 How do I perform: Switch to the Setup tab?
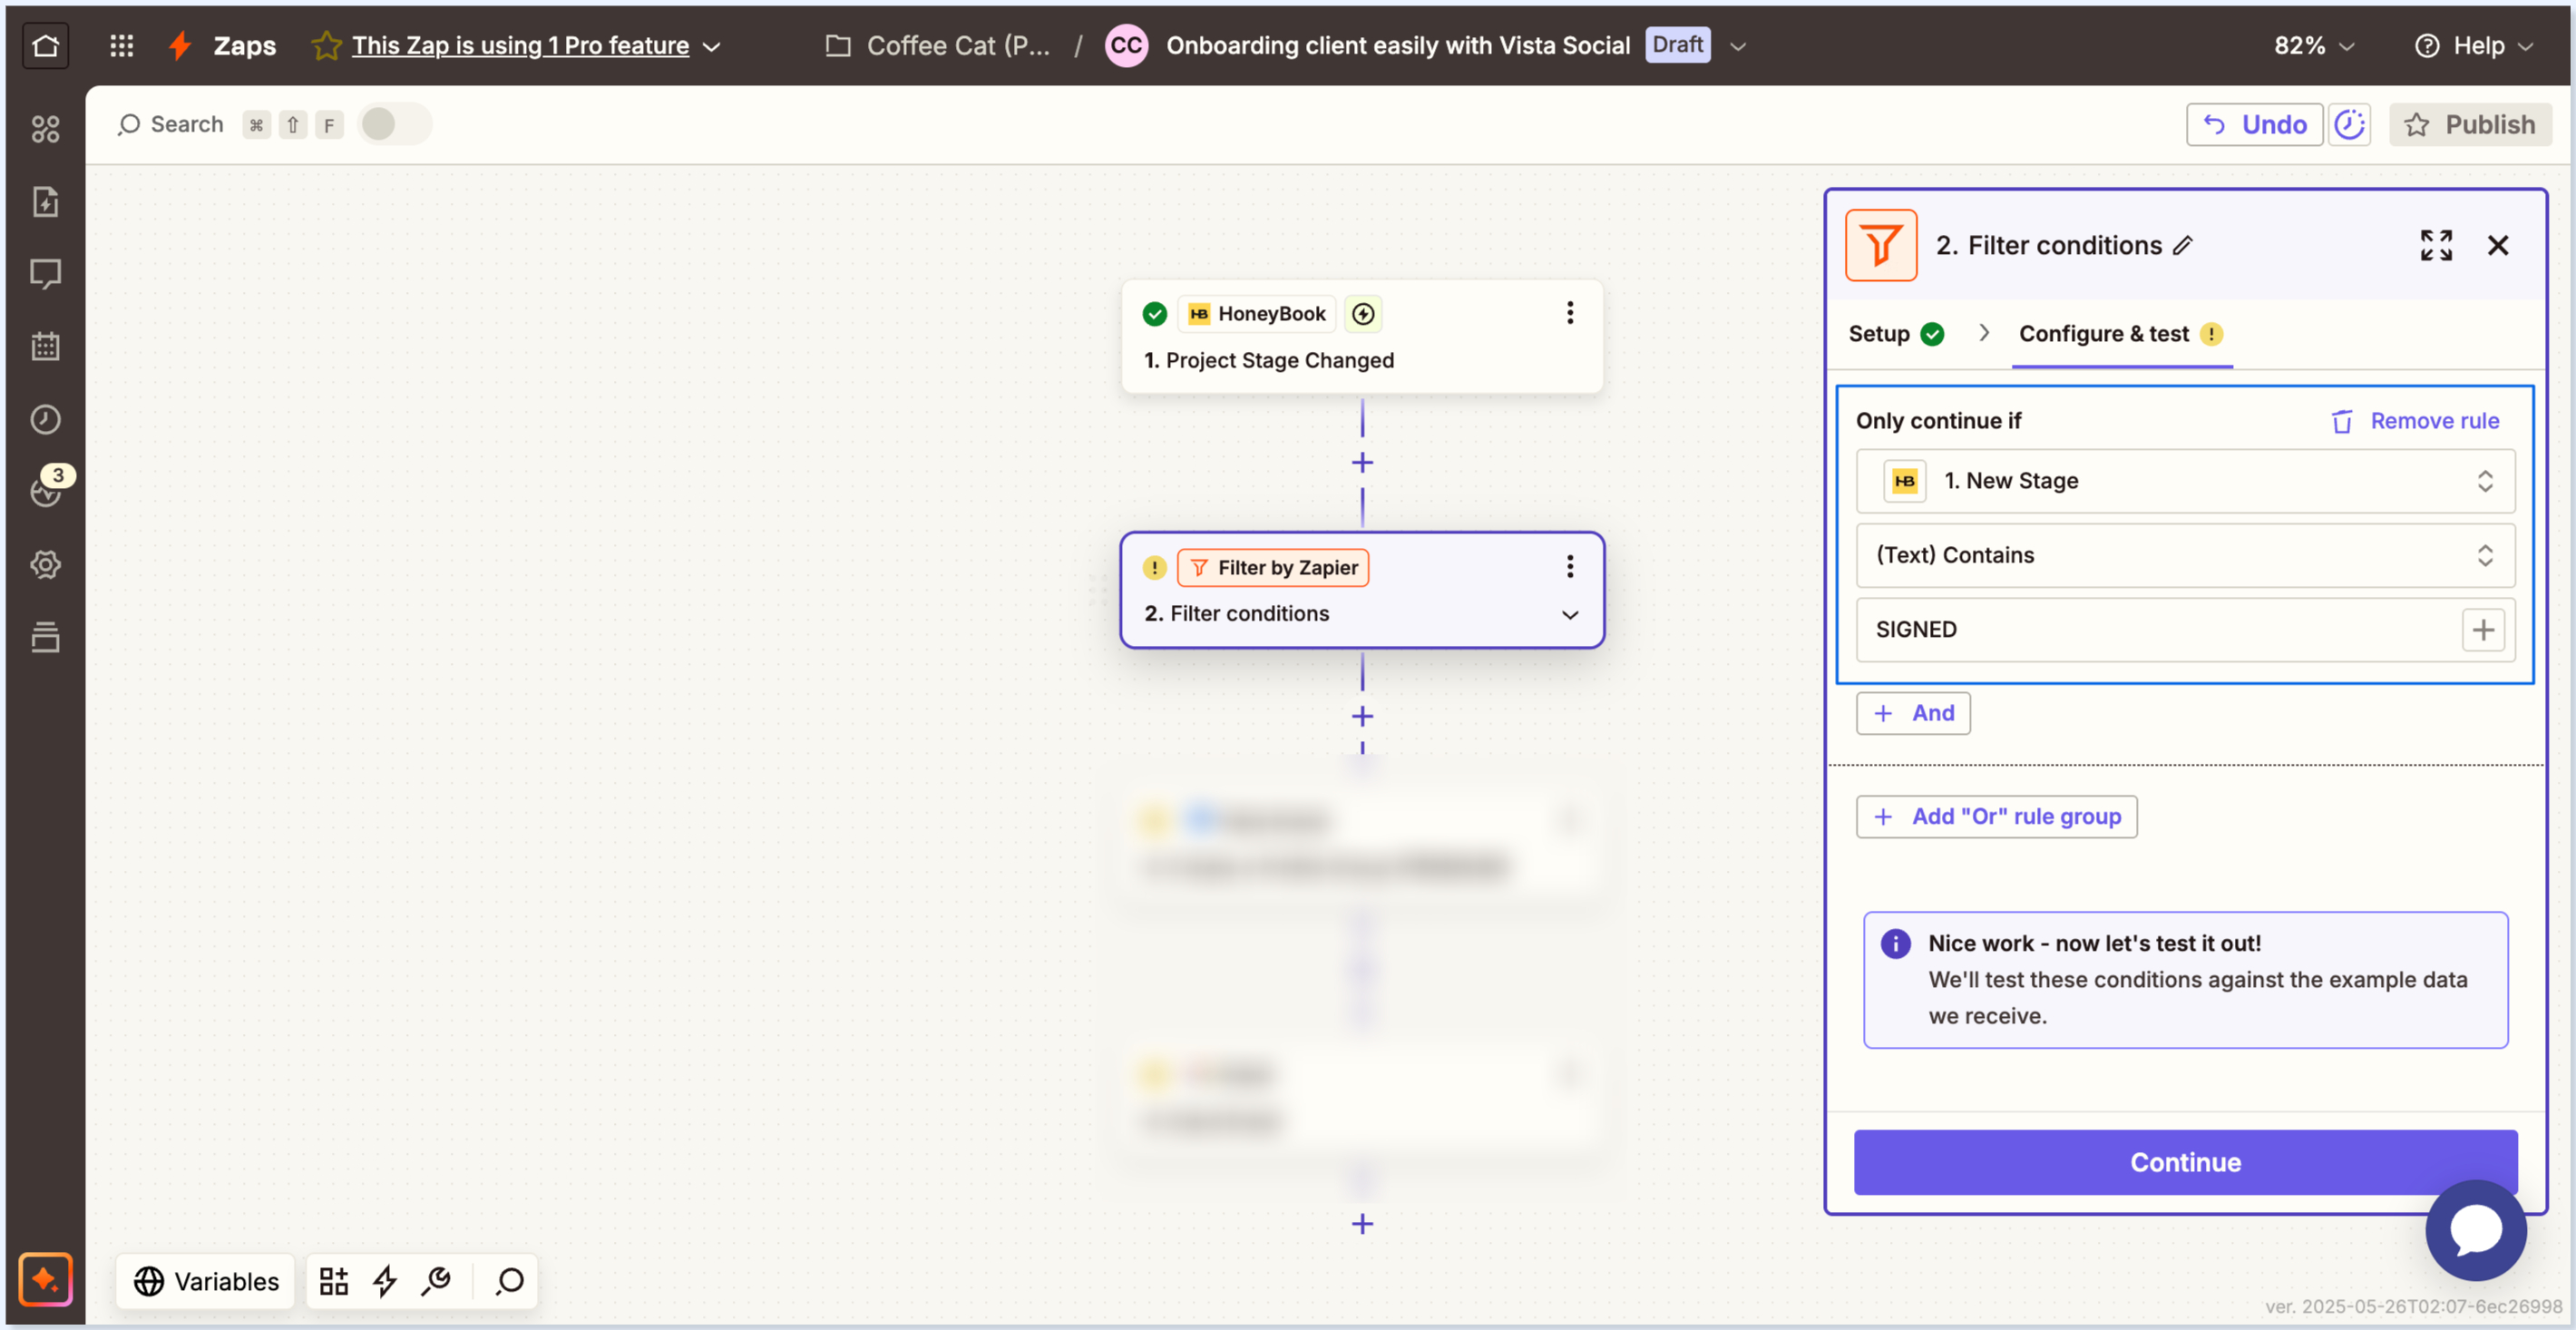click(1896, 333)
